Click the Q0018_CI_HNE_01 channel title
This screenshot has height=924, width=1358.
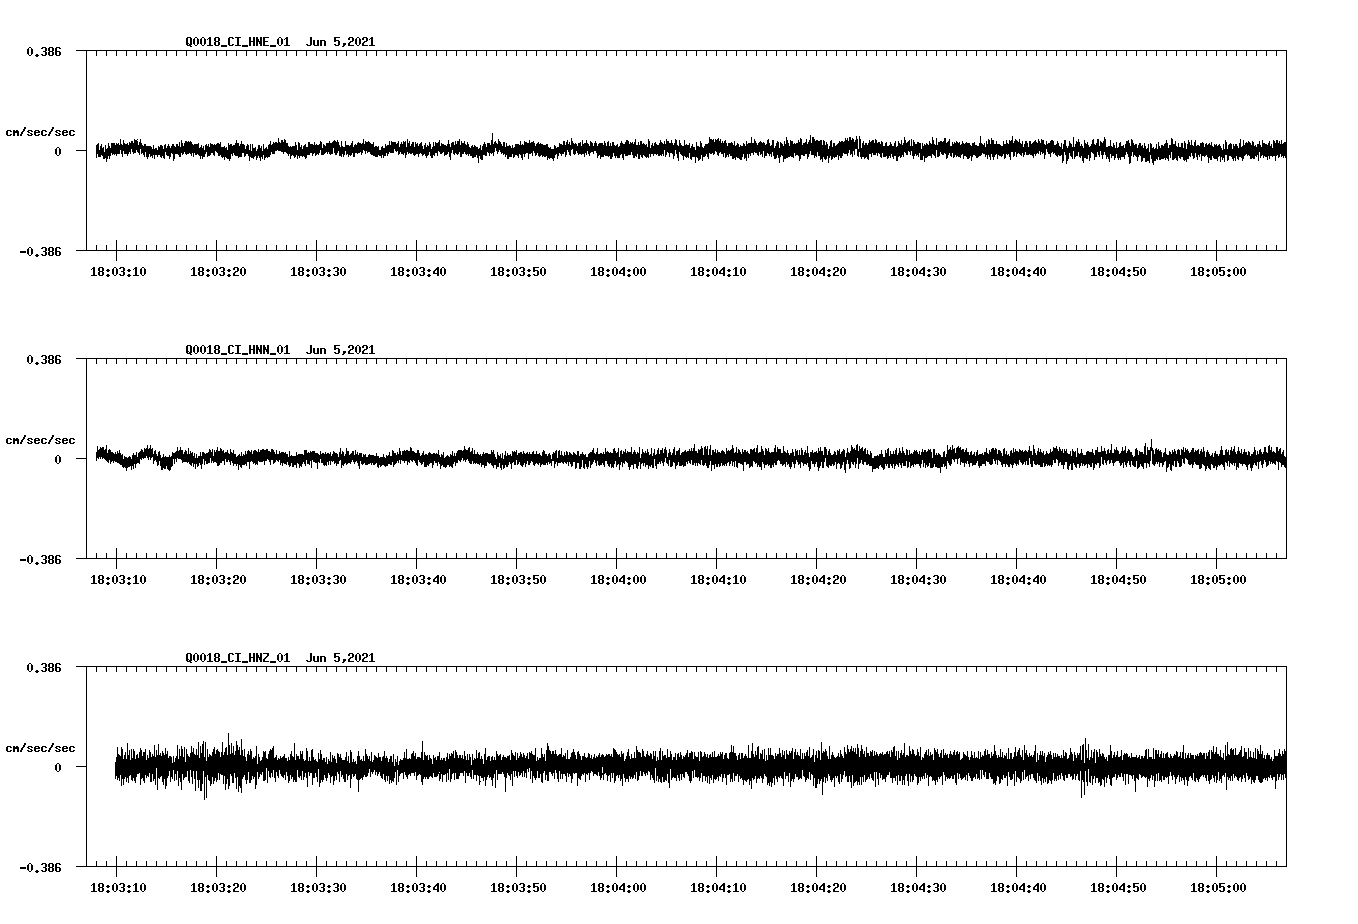pos(238,42)
